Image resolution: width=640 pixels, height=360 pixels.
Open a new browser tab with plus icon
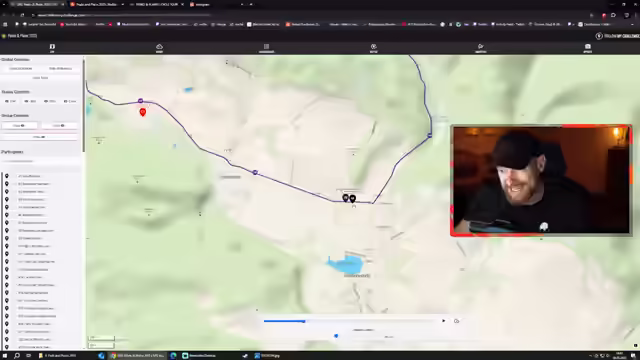(251, 4)
